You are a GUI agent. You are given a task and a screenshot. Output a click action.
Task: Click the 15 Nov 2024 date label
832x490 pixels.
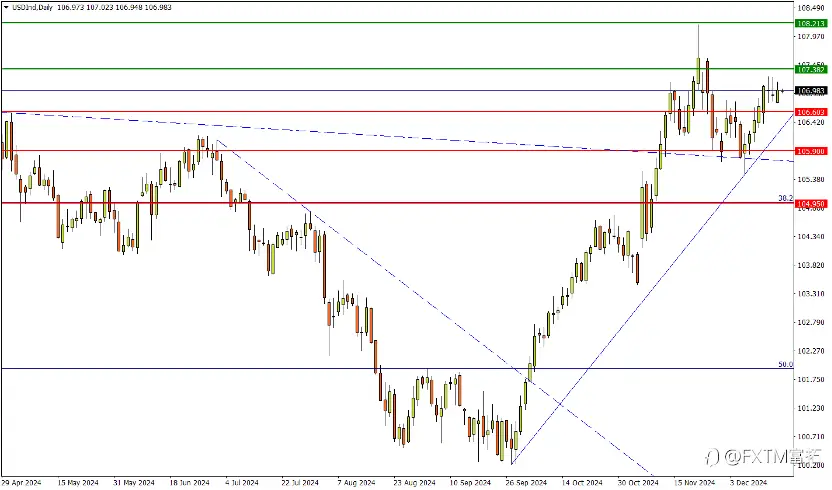[x=695, y=483]
